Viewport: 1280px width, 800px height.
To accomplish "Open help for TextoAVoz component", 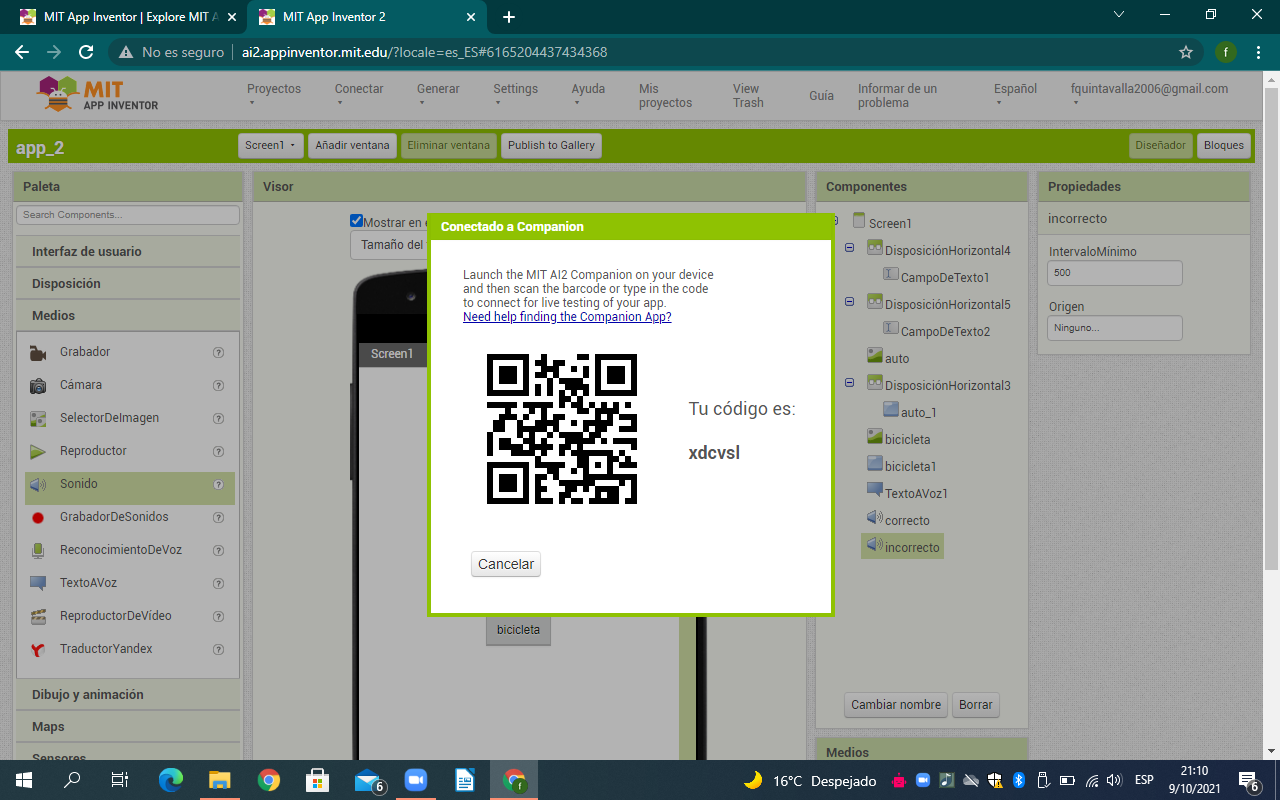I will tap(218, 583).
